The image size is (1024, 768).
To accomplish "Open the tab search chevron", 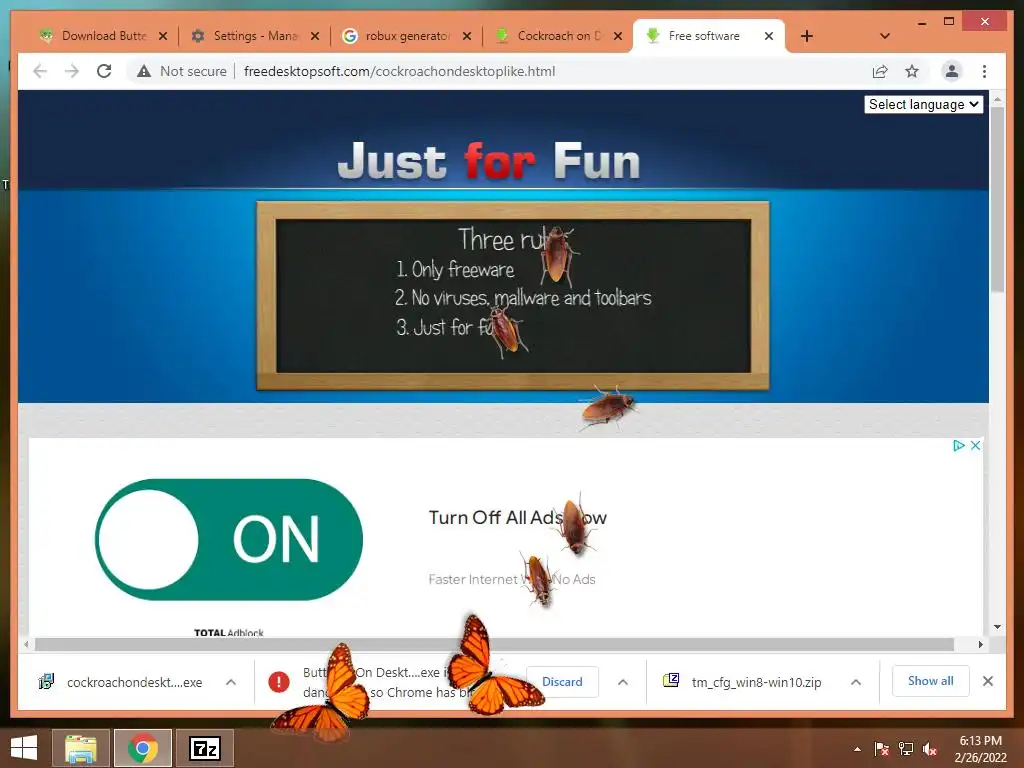I will pyautogui.click(x=885, y=36).
